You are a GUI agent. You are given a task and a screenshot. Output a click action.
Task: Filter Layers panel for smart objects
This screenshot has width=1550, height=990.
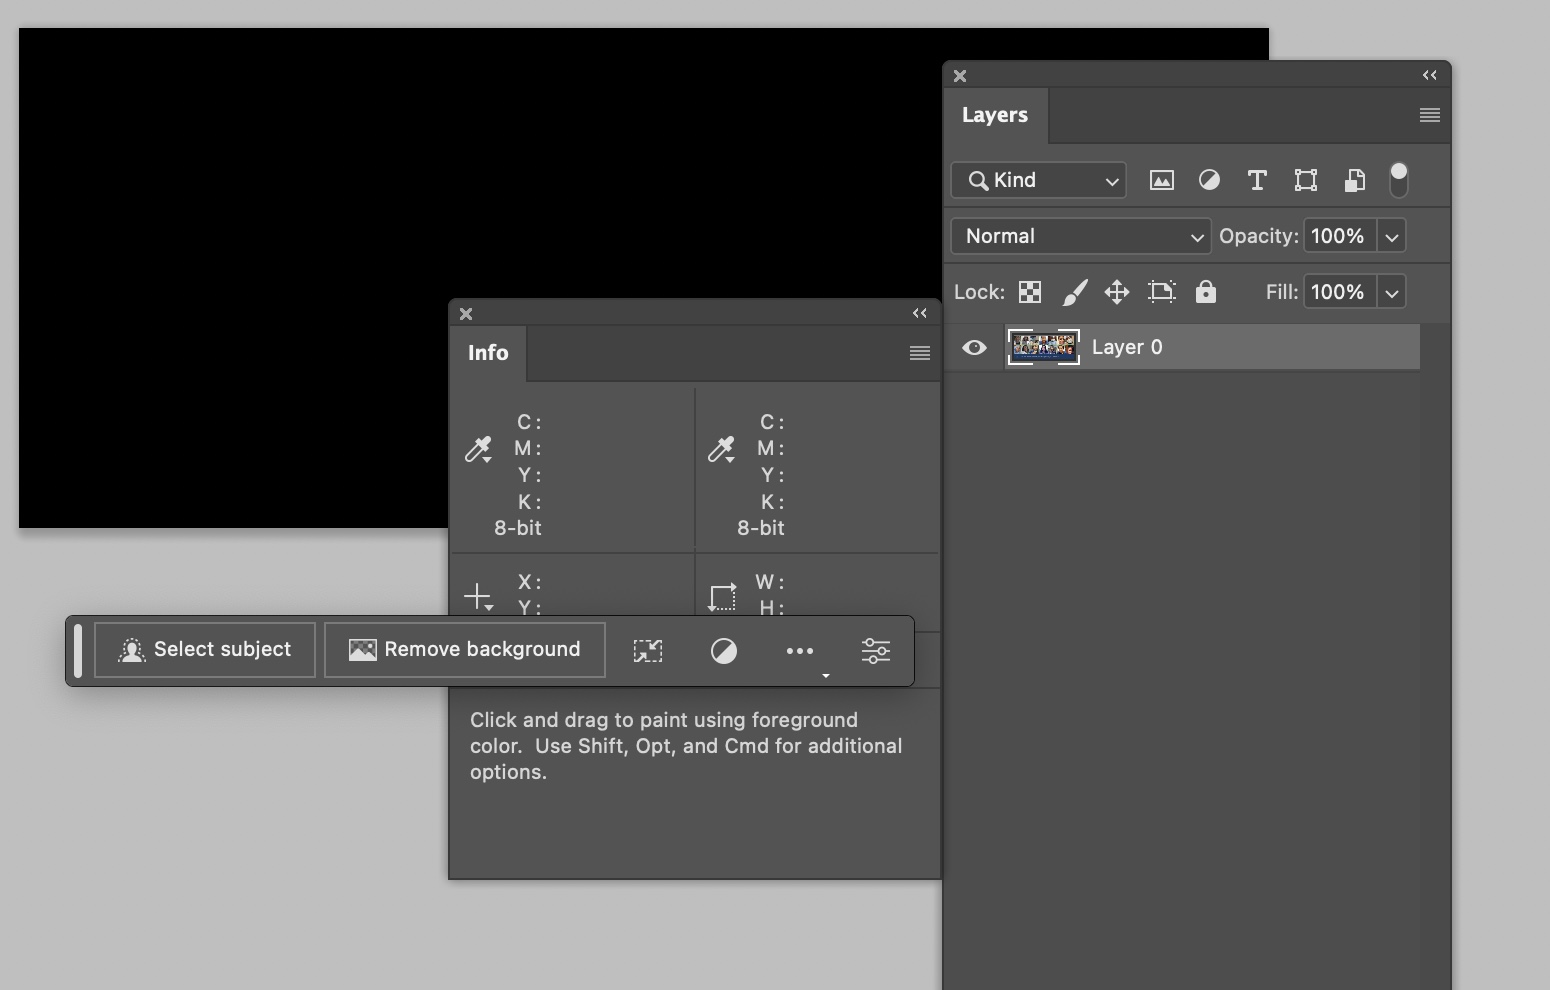click(1354, 181)
